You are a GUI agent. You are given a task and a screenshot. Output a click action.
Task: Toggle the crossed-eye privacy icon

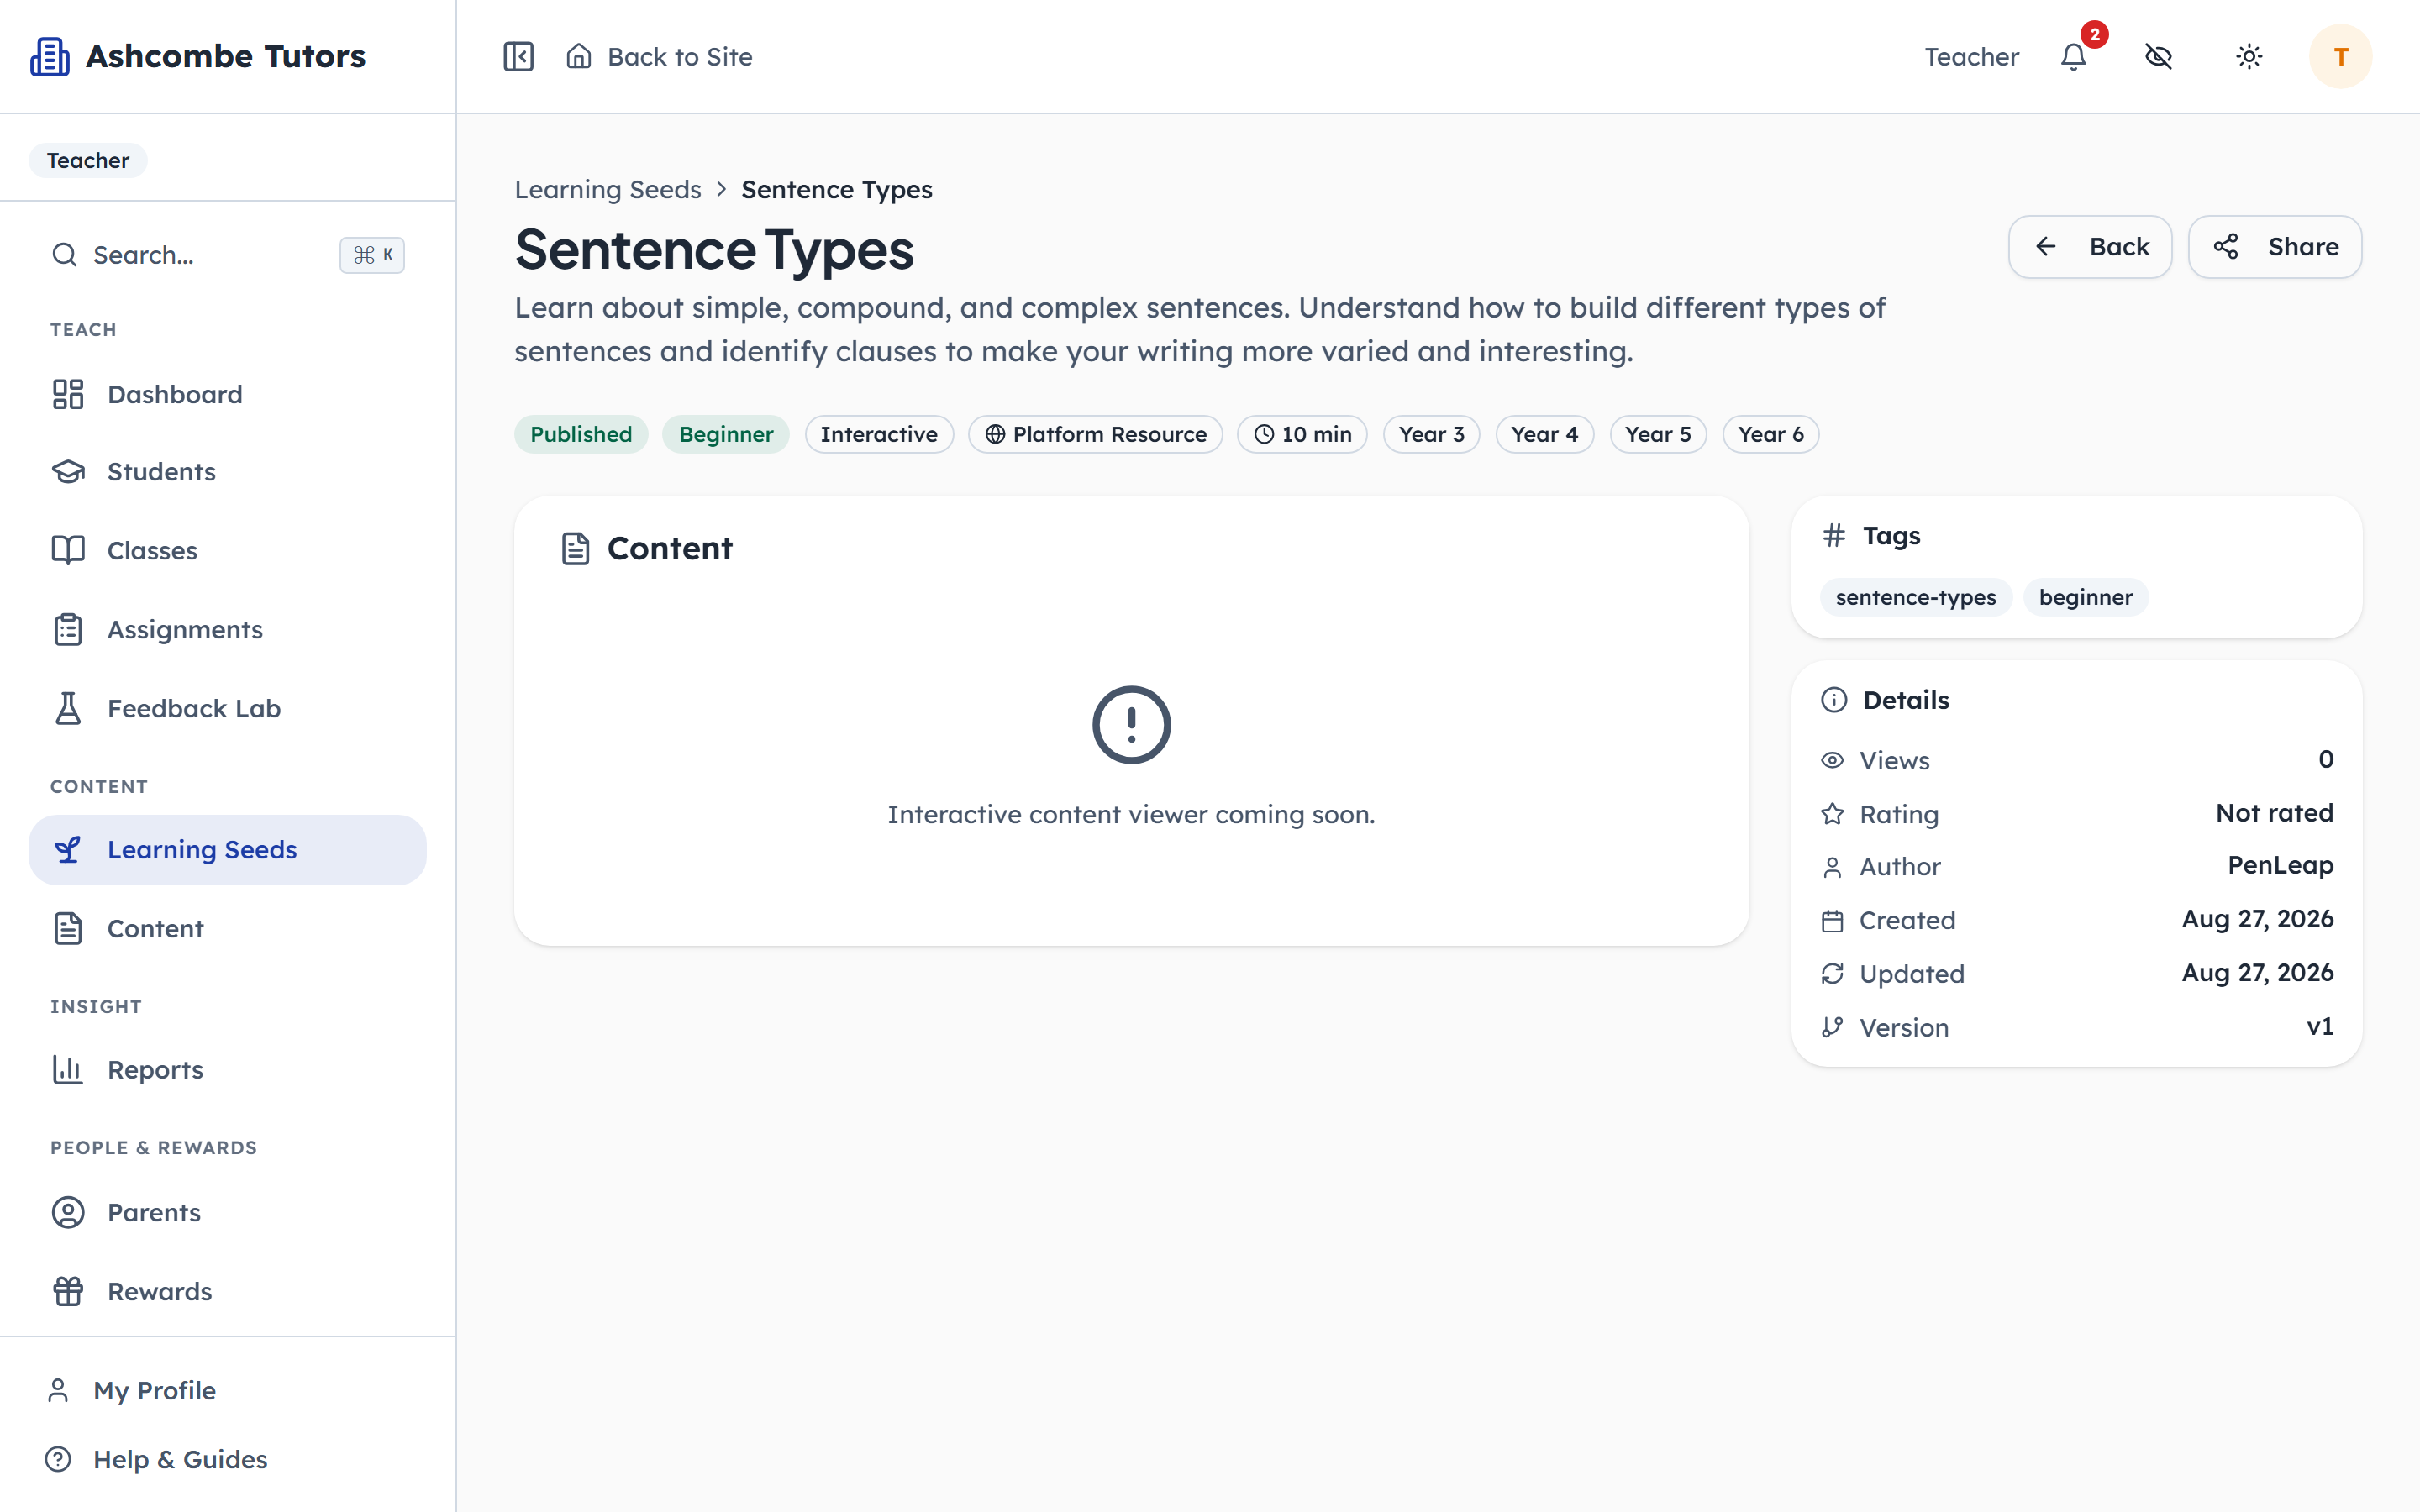coord(2159,56)
